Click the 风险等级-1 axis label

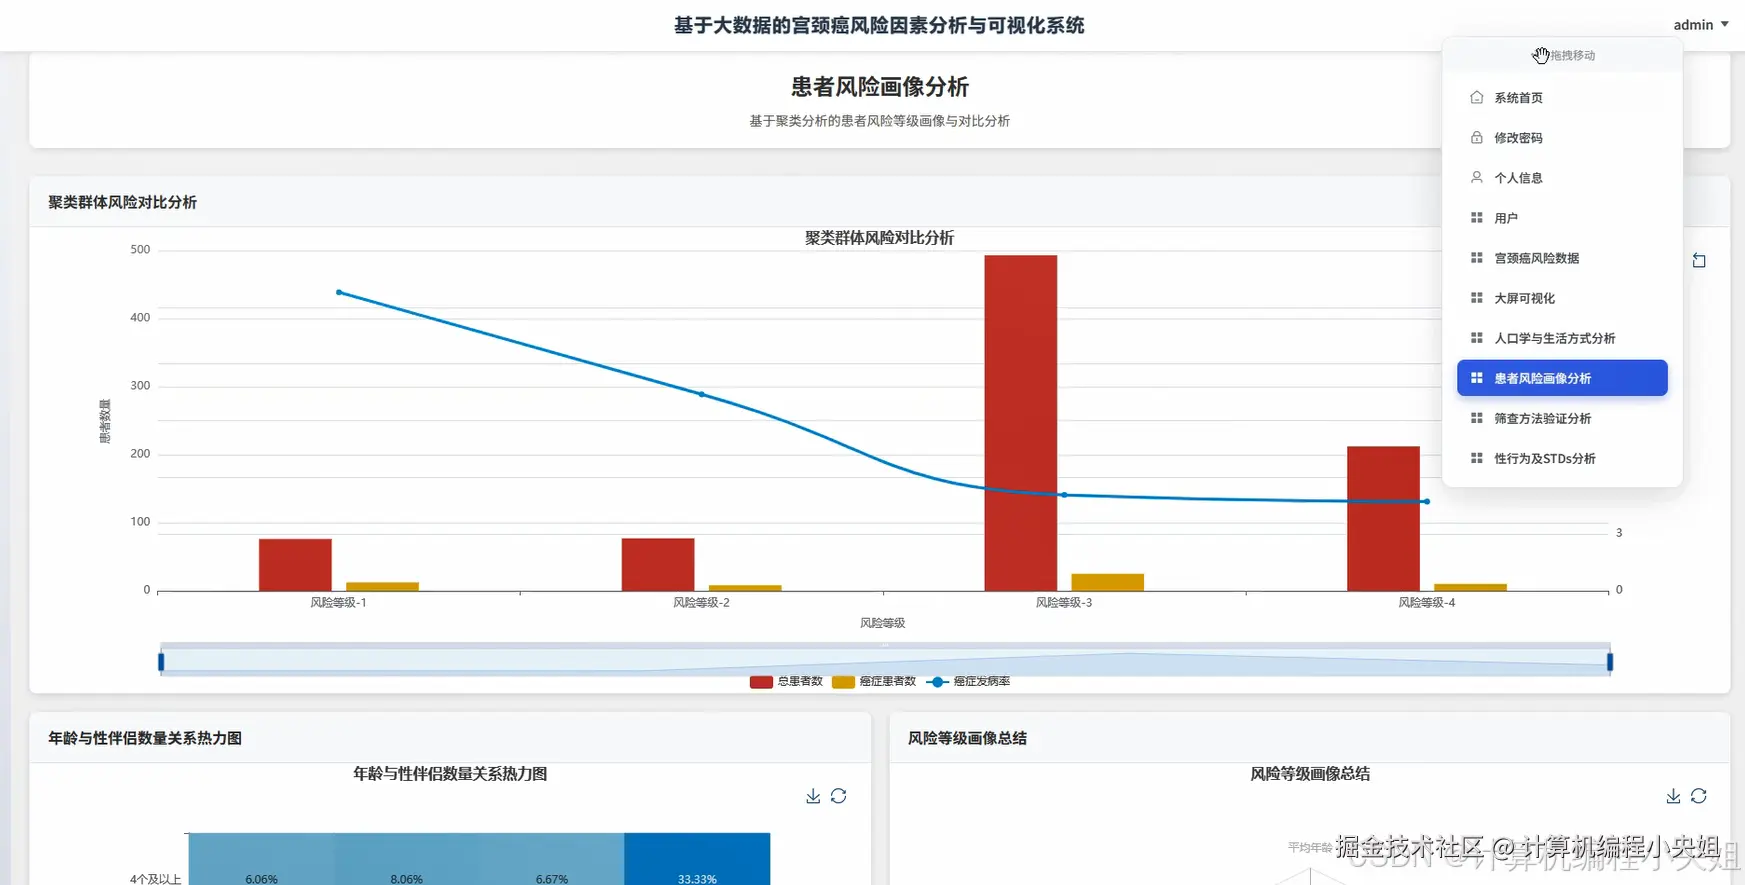click(x=338, y=603)
